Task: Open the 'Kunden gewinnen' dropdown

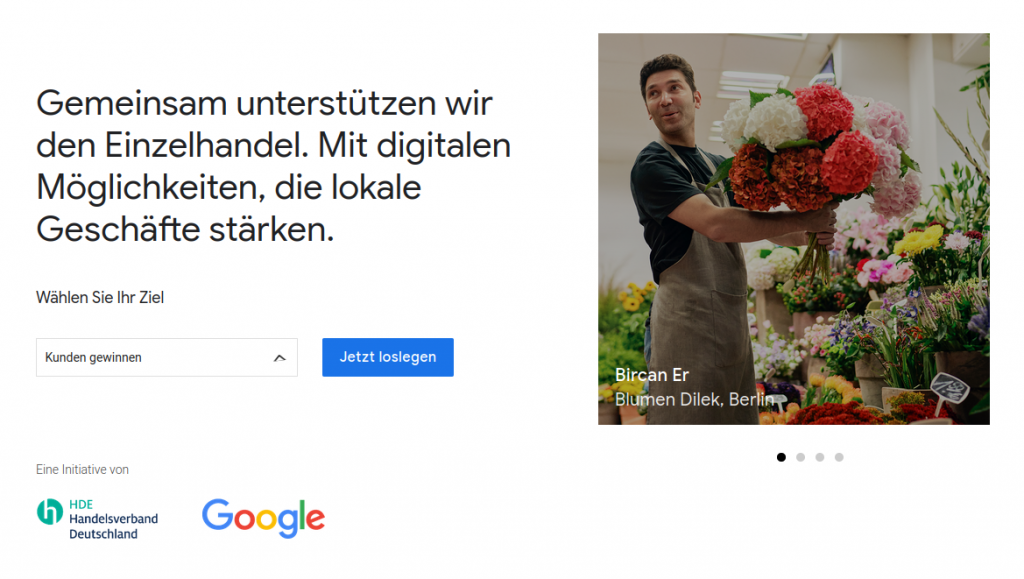Action: pyautogui.click(x=167, y=357)
